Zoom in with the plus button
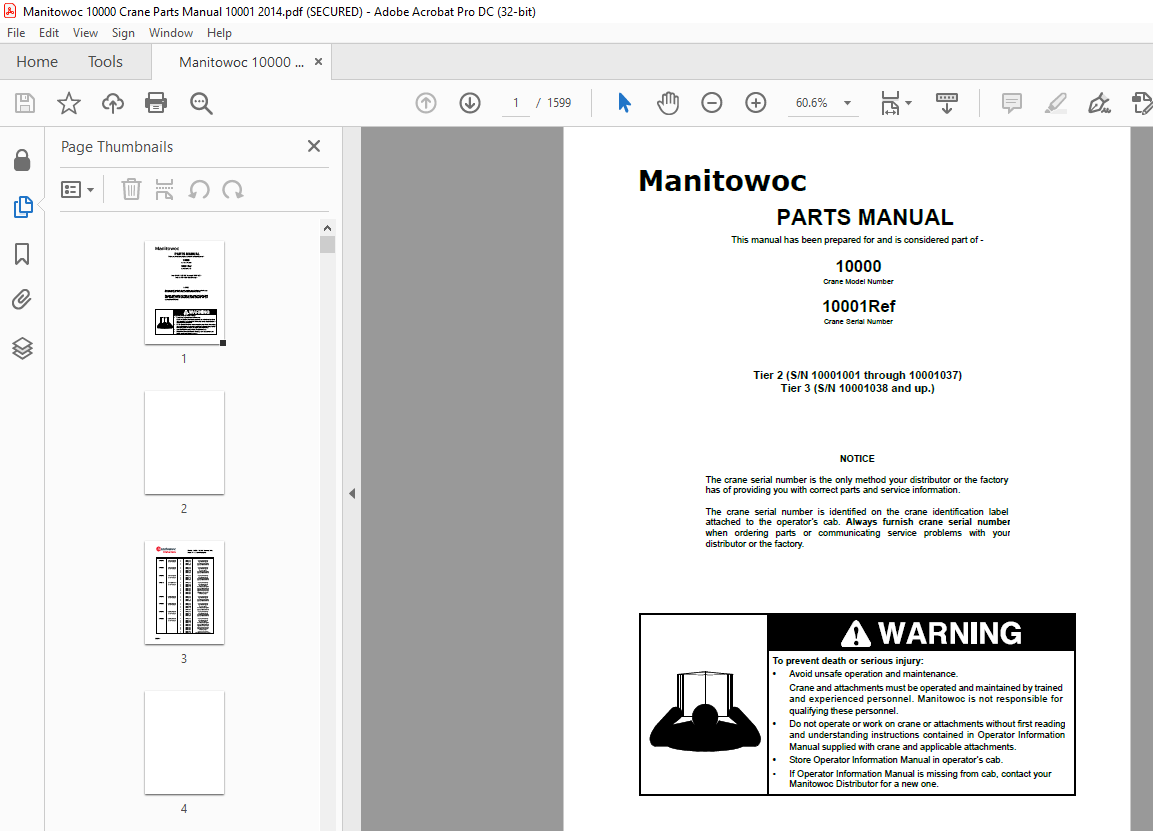This screenshot has width=1153, height=831. coord(756,103)
